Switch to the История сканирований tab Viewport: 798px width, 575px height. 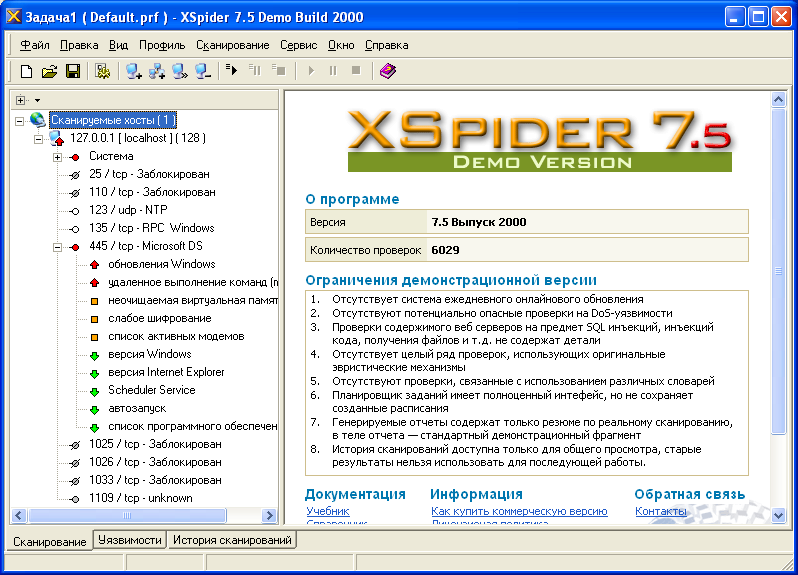[x=232, y=540]
